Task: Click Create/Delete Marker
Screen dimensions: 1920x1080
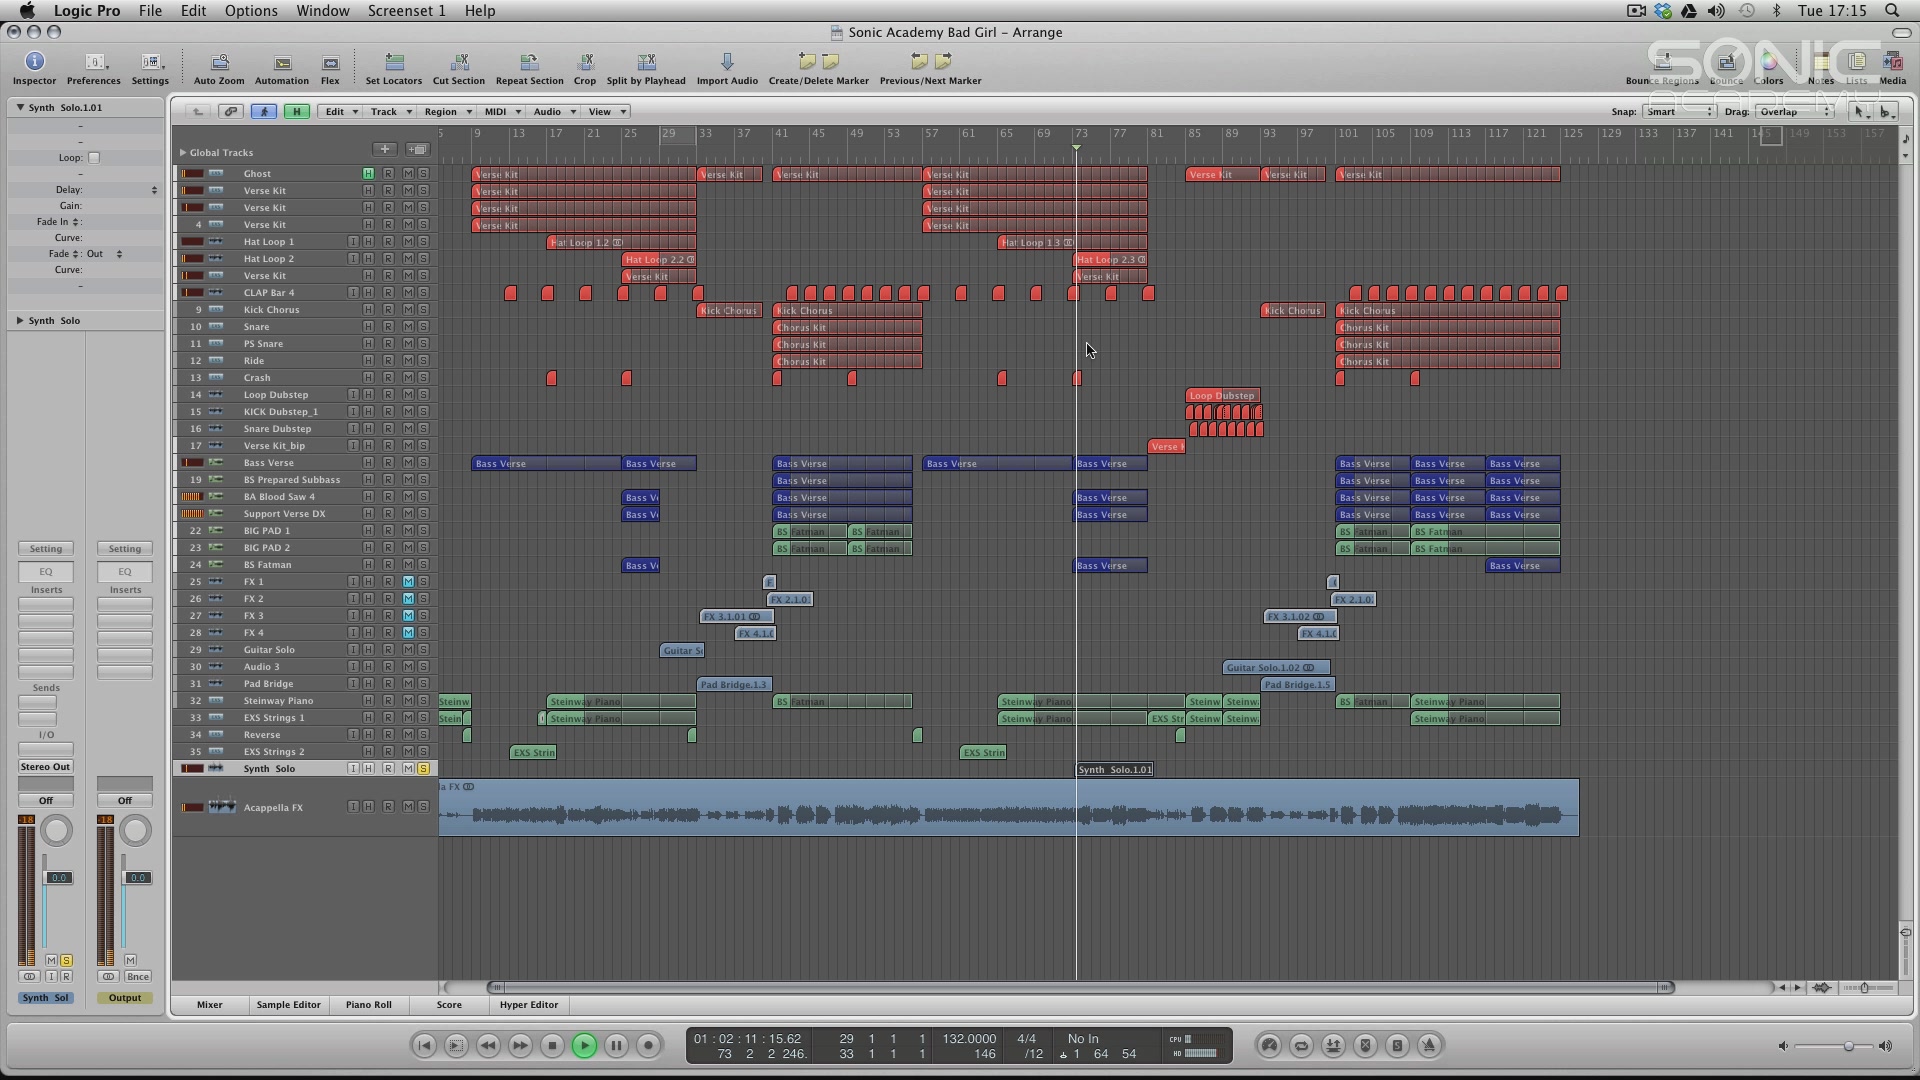Action: (x=818, y=68)
